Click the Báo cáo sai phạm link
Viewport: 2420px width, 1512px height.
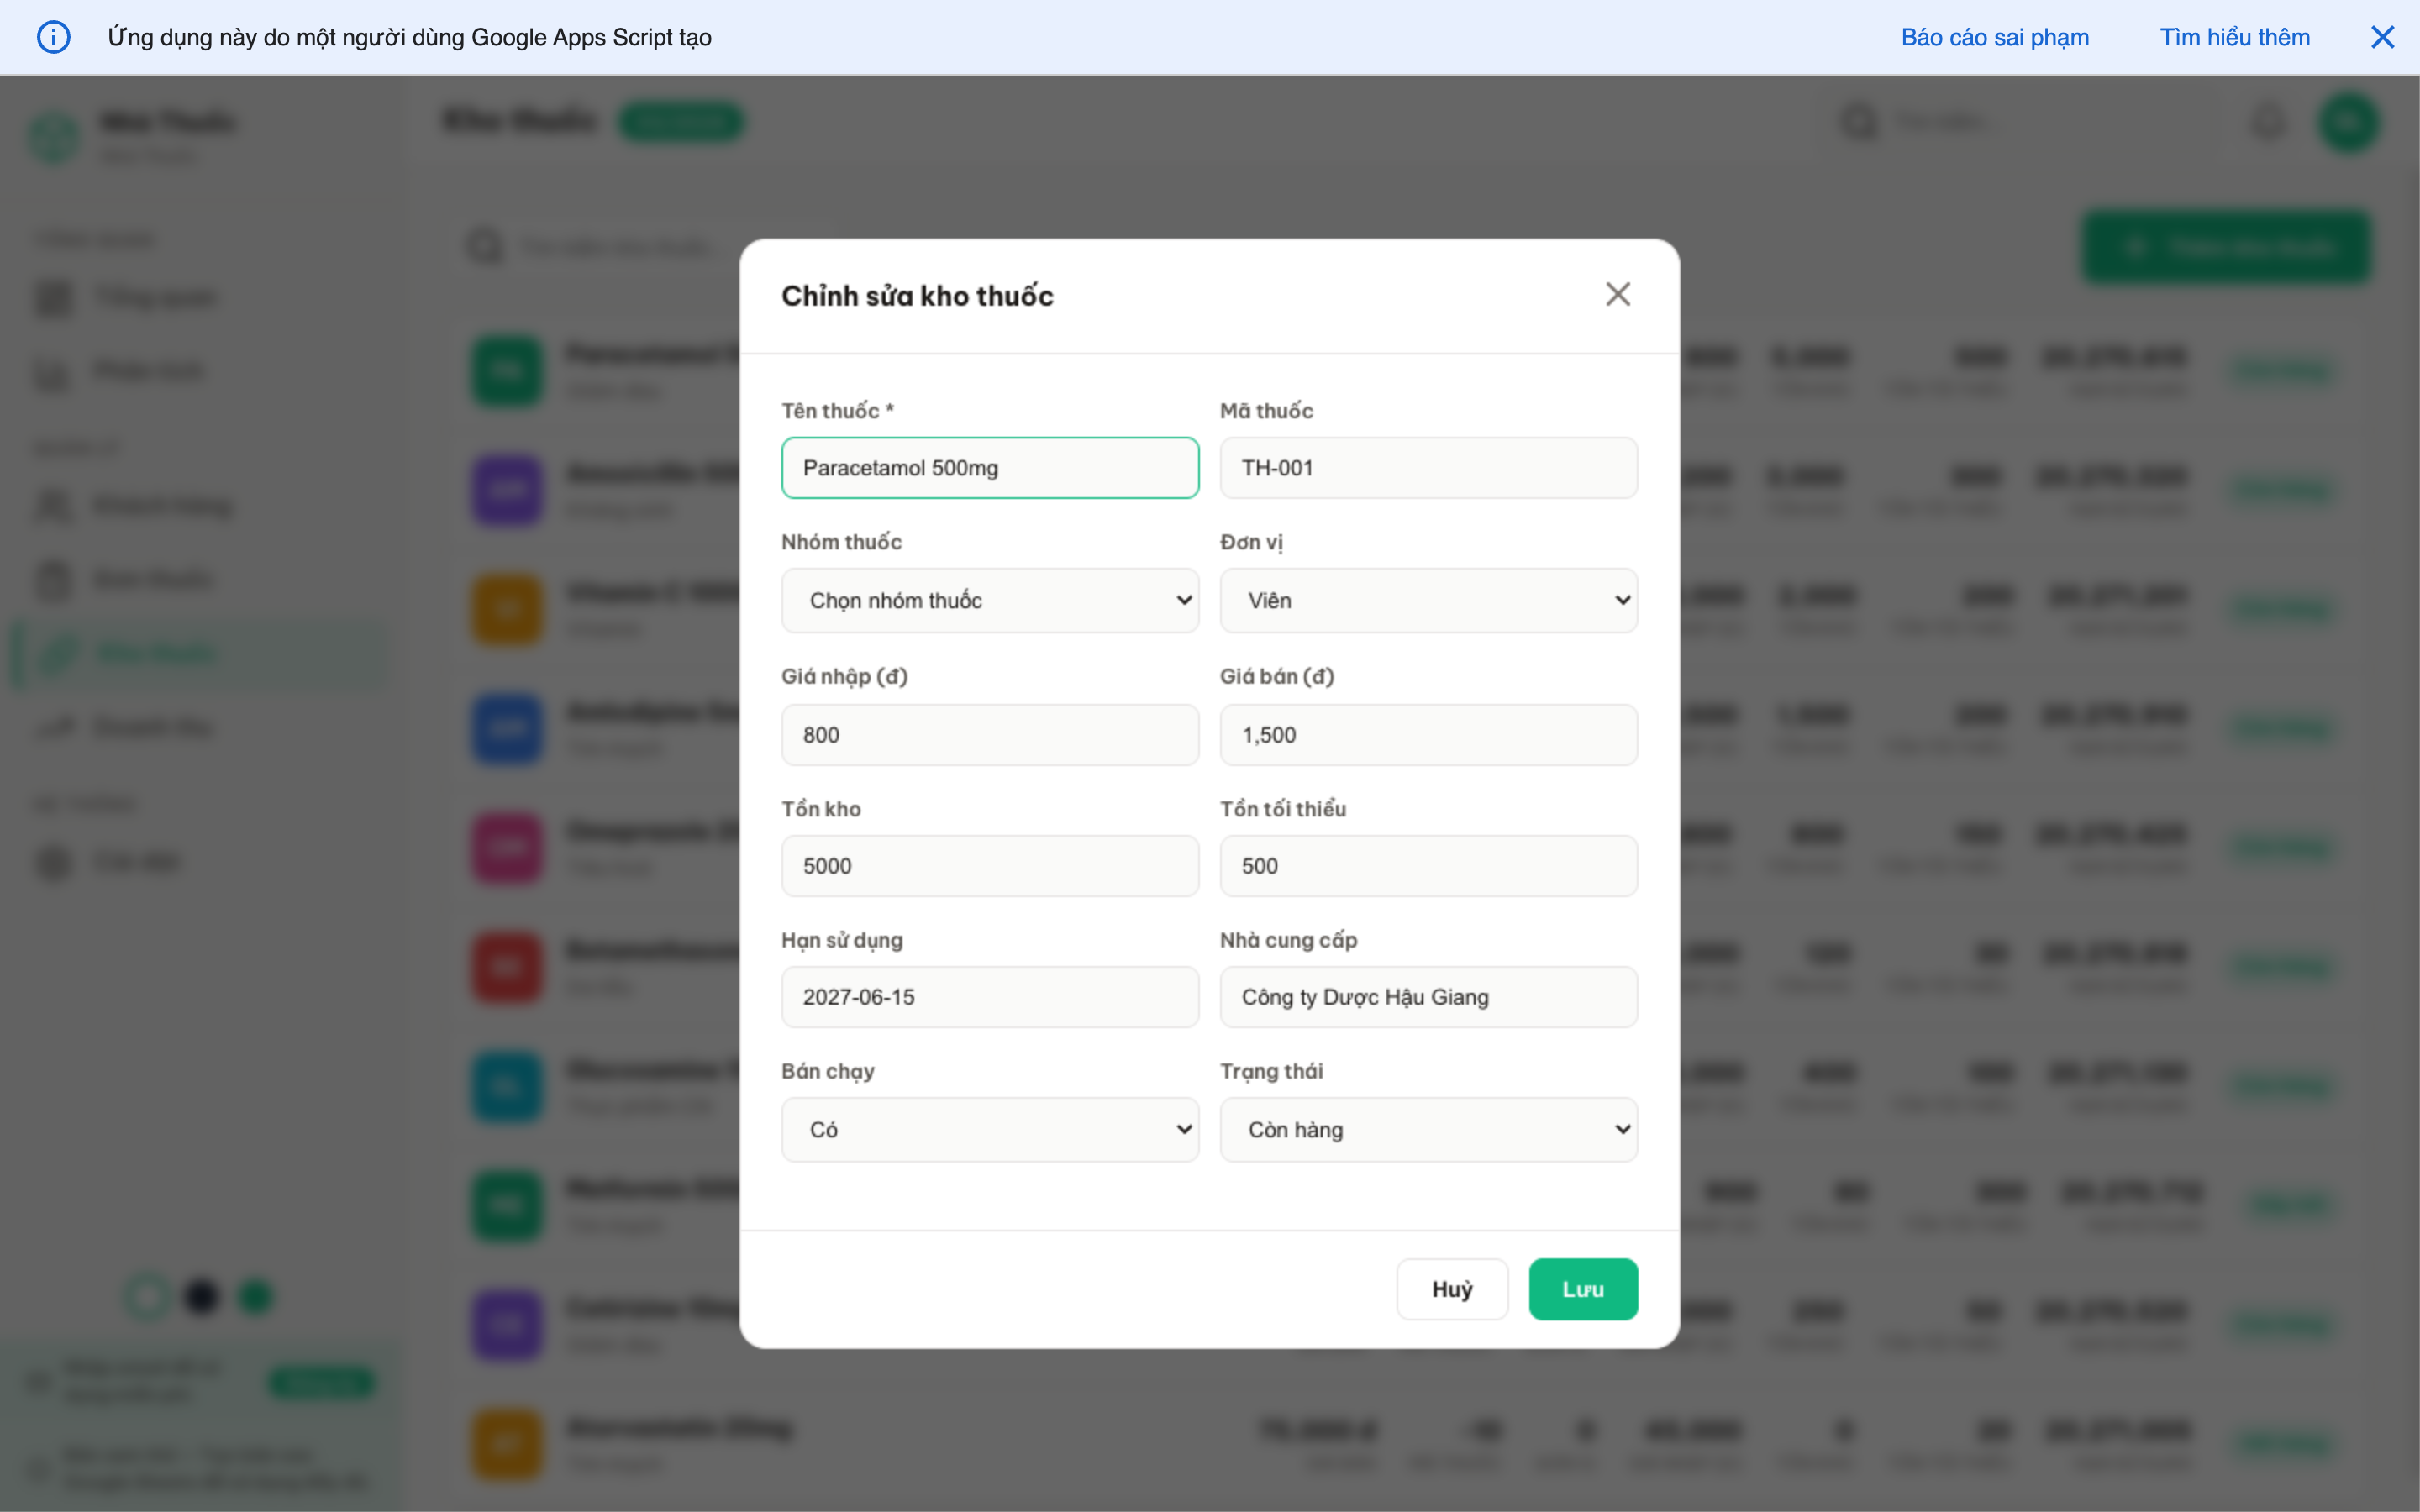click(x=1994, y=37)
